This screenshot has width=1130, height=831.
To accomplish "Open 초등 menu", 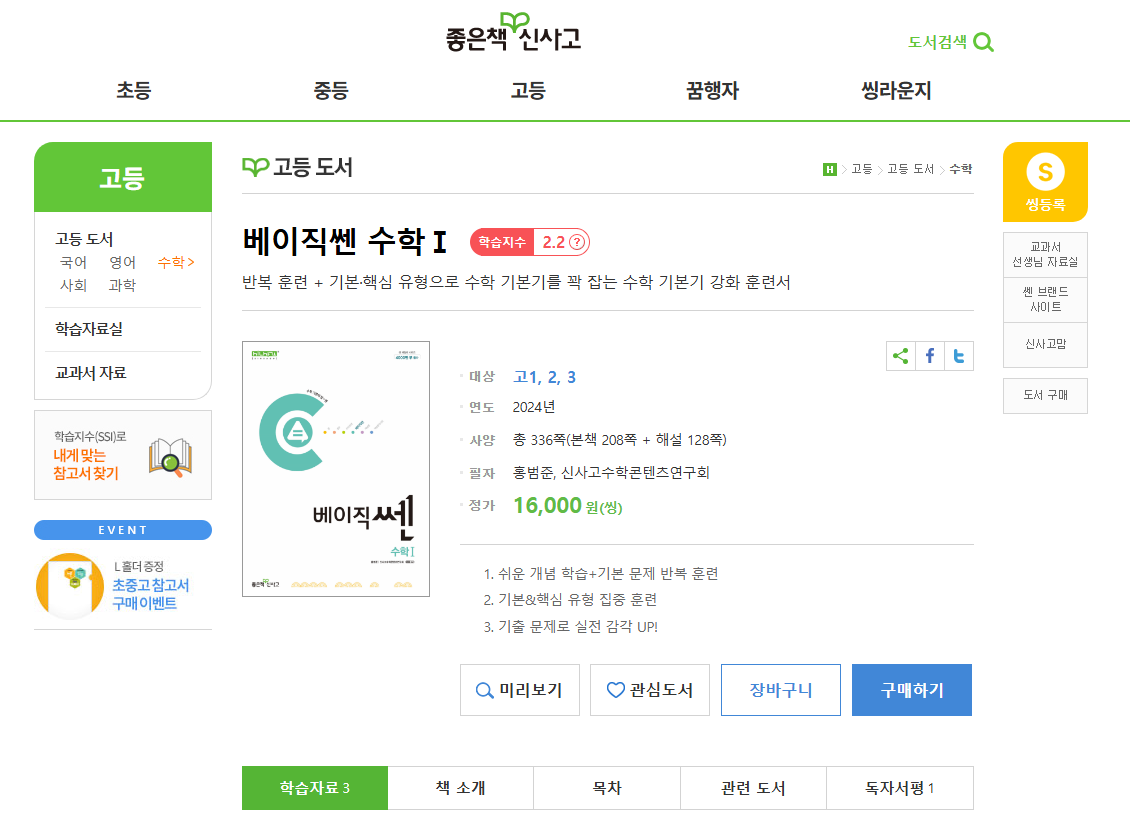I will pyautogui.click(x=133, y=91).
